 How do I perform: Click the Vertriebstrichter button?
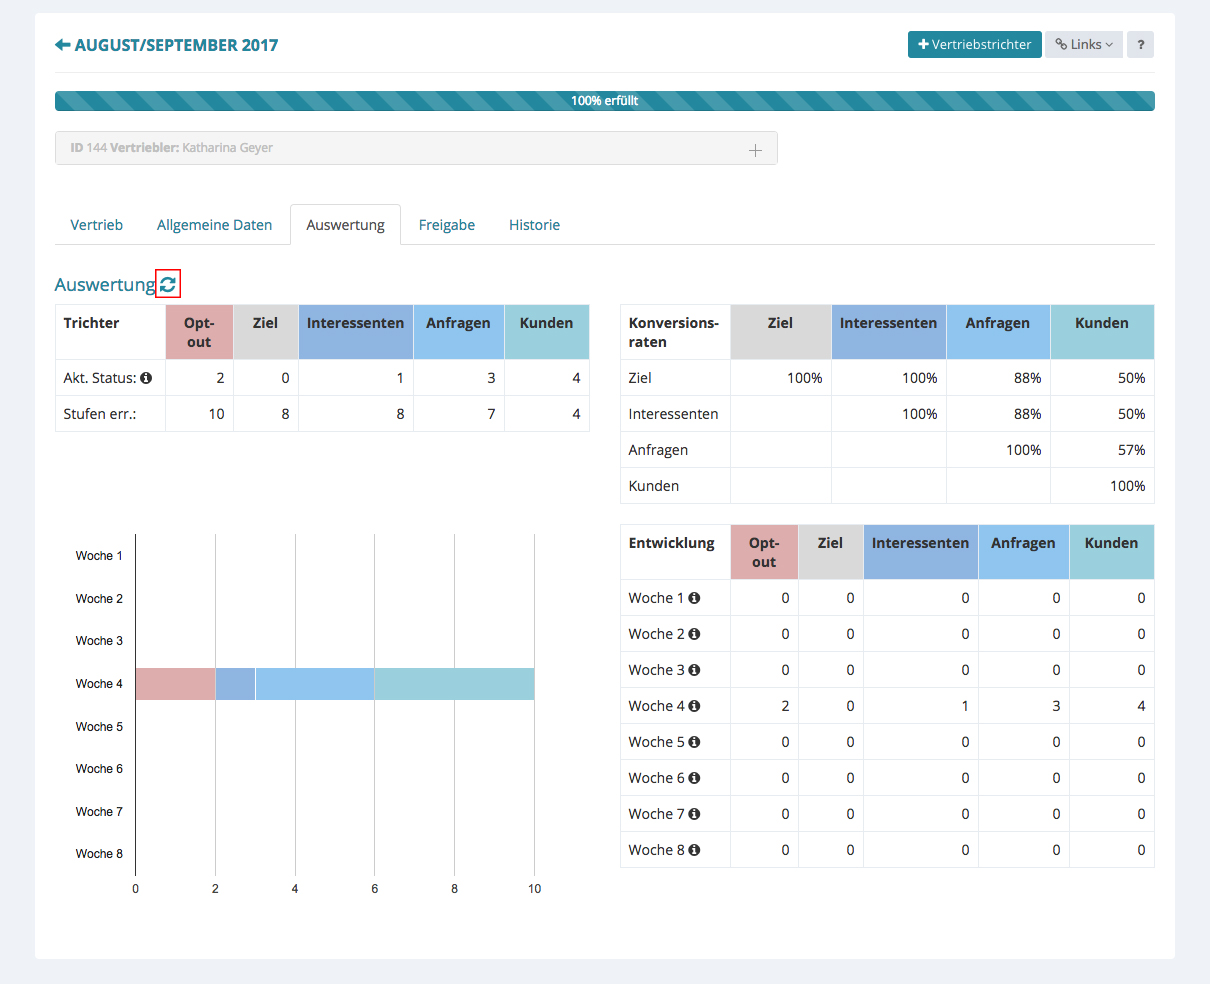[x=974, y=45]
